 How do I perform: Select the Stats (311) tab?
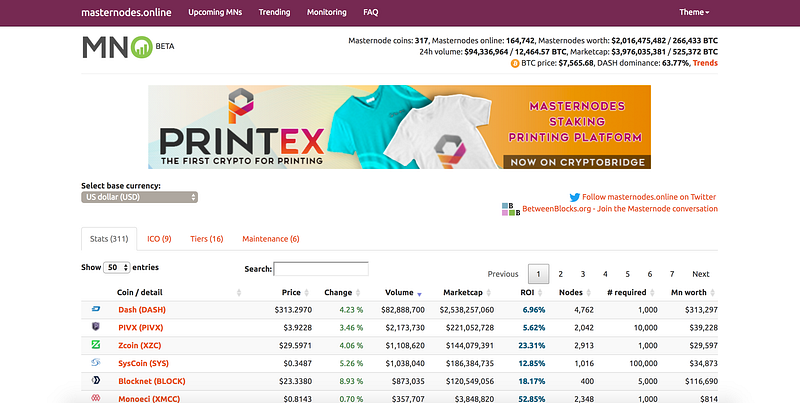(x=109, y=239)
